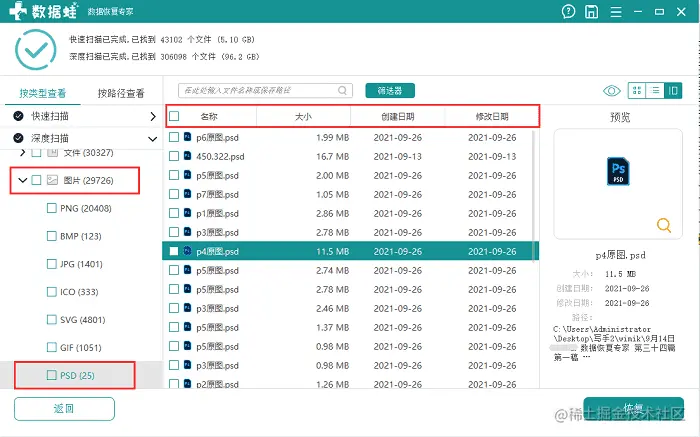Click the 恢复 recover button

[633, 408]
